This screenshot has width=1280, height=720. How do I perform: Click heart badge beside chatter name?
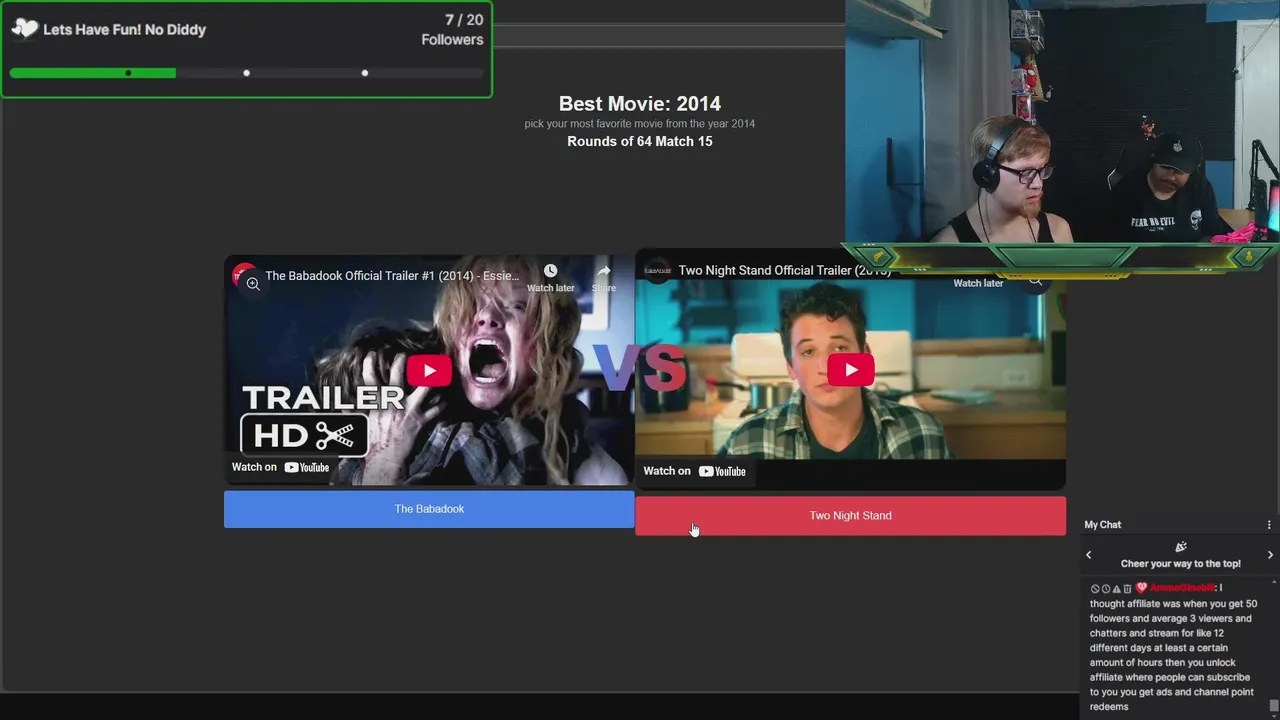(1141, 588)
